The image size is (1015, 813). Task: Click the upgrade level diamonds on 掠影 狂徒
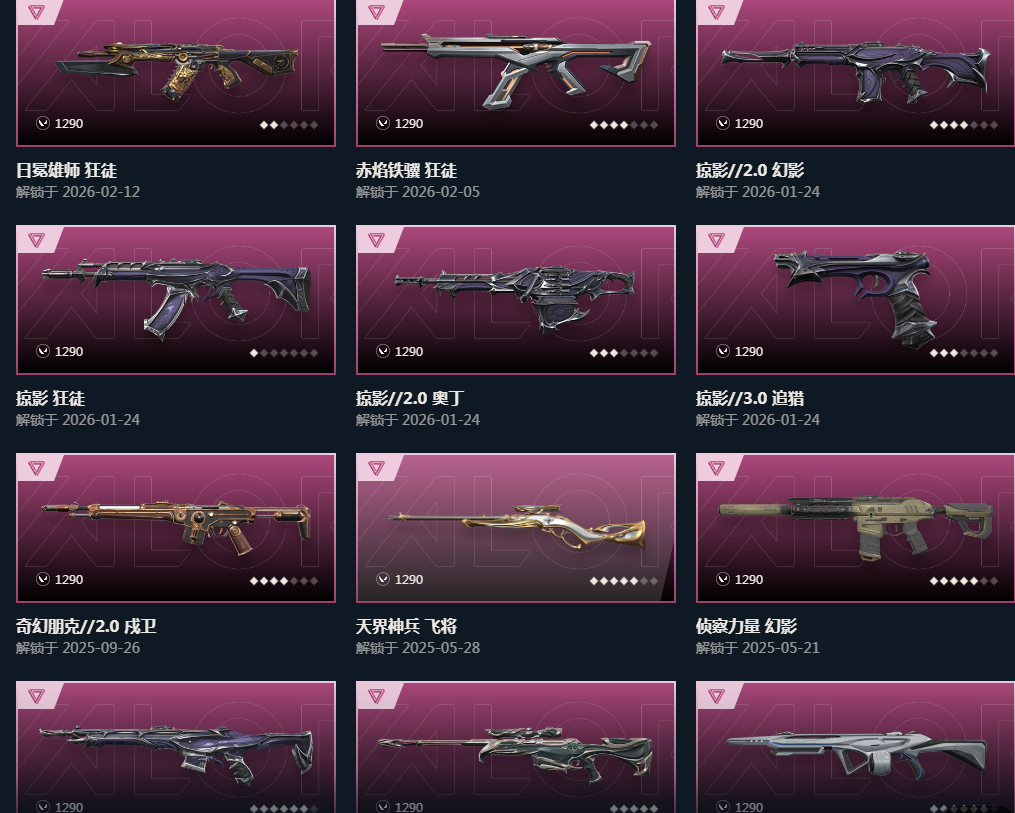(284, 353)
